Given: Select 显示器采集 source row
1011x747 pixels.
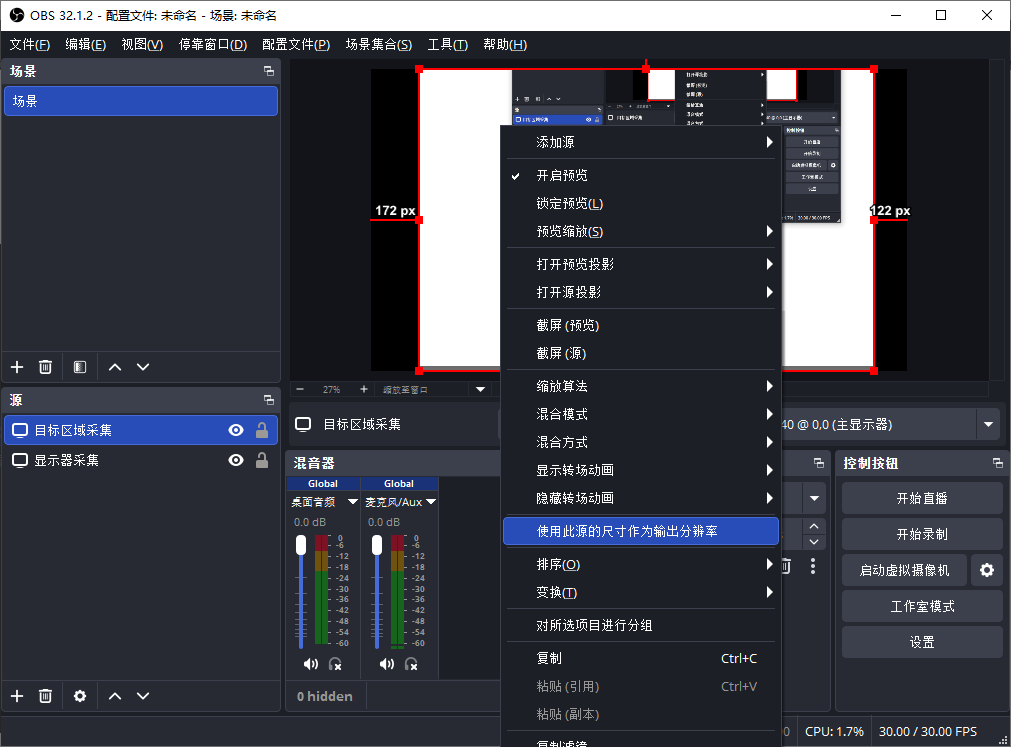Looking at the screenshot, I should 141,460.
